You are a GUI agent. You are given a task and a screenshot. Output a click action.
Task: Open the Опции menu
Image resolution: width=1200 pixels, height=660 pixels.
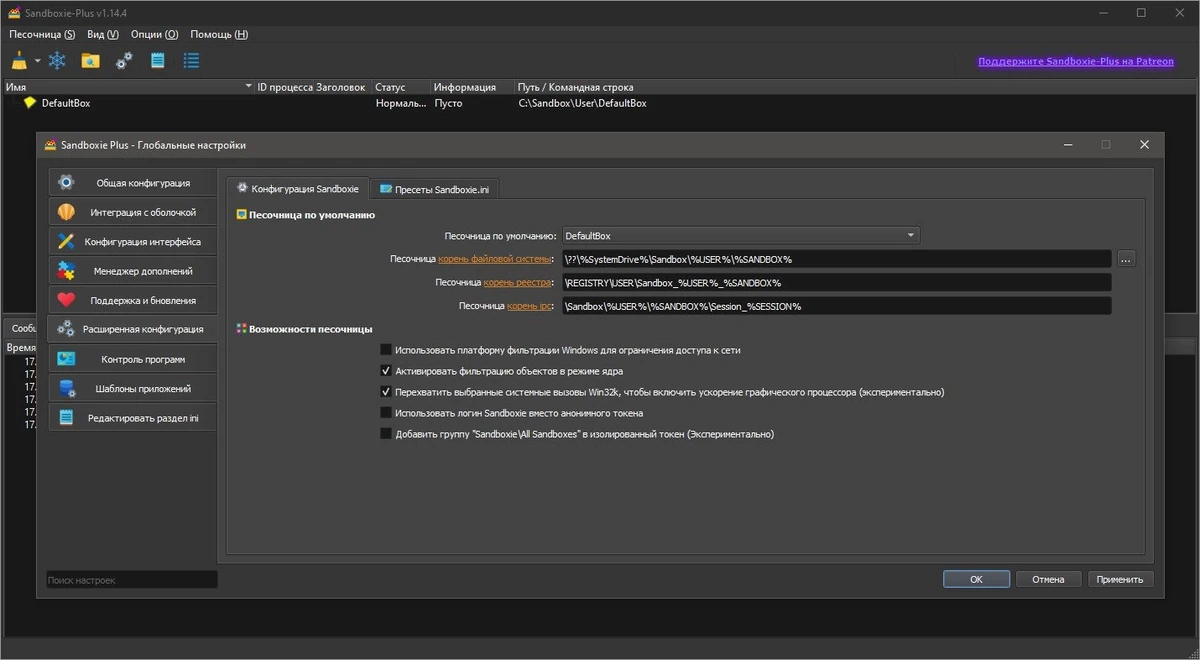[154, 34]
